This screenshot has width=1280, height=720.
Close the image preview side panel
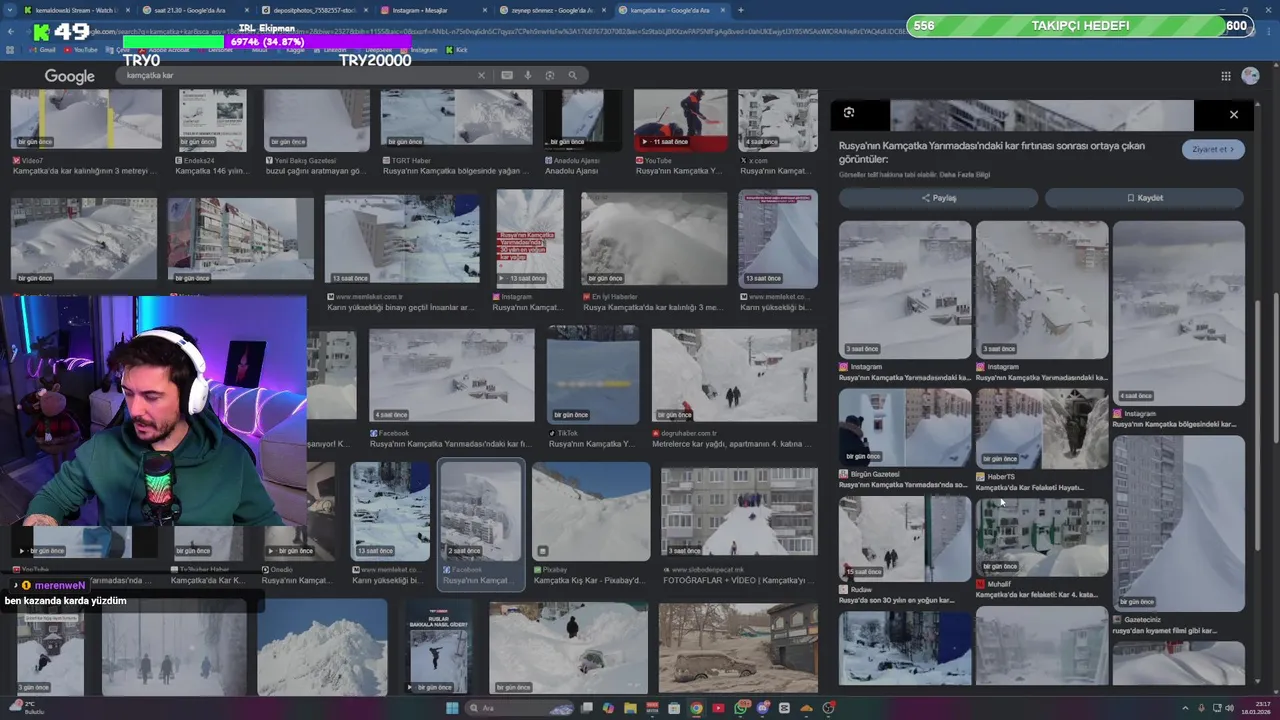1233,114
